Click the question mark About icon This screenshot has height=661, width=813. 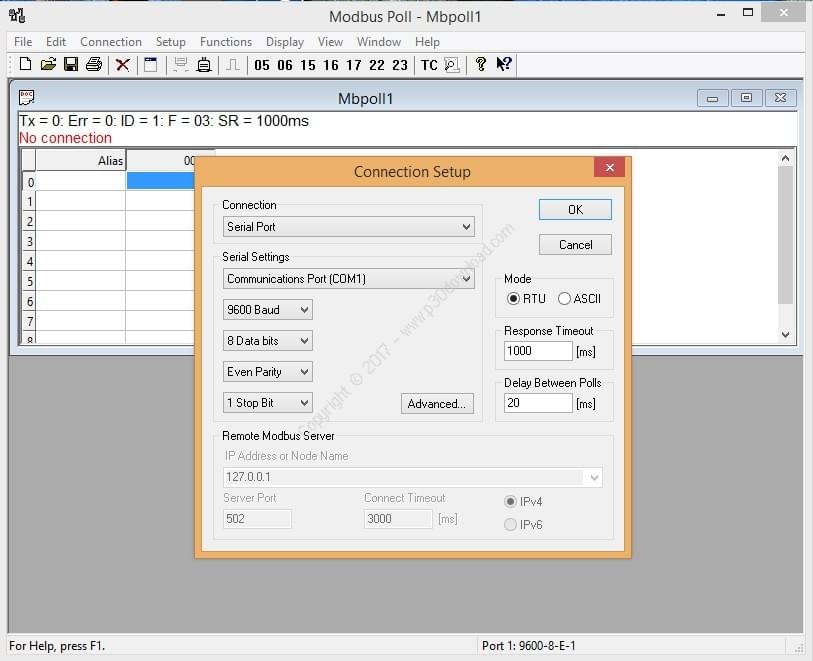[480, 65]
